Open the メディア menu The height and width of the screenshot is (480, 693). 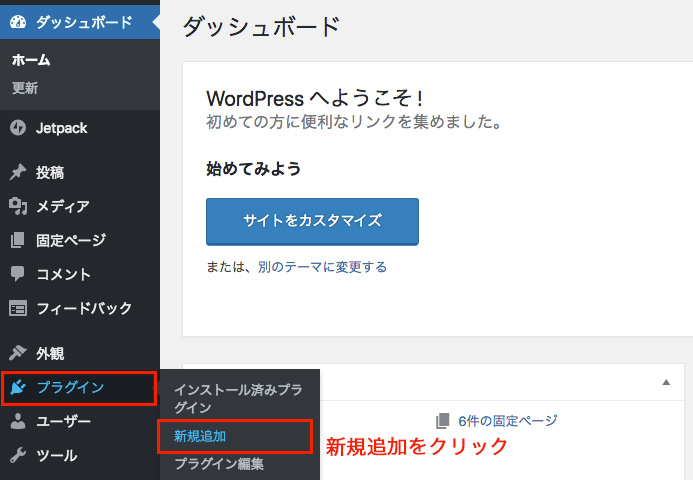point(80,206)
